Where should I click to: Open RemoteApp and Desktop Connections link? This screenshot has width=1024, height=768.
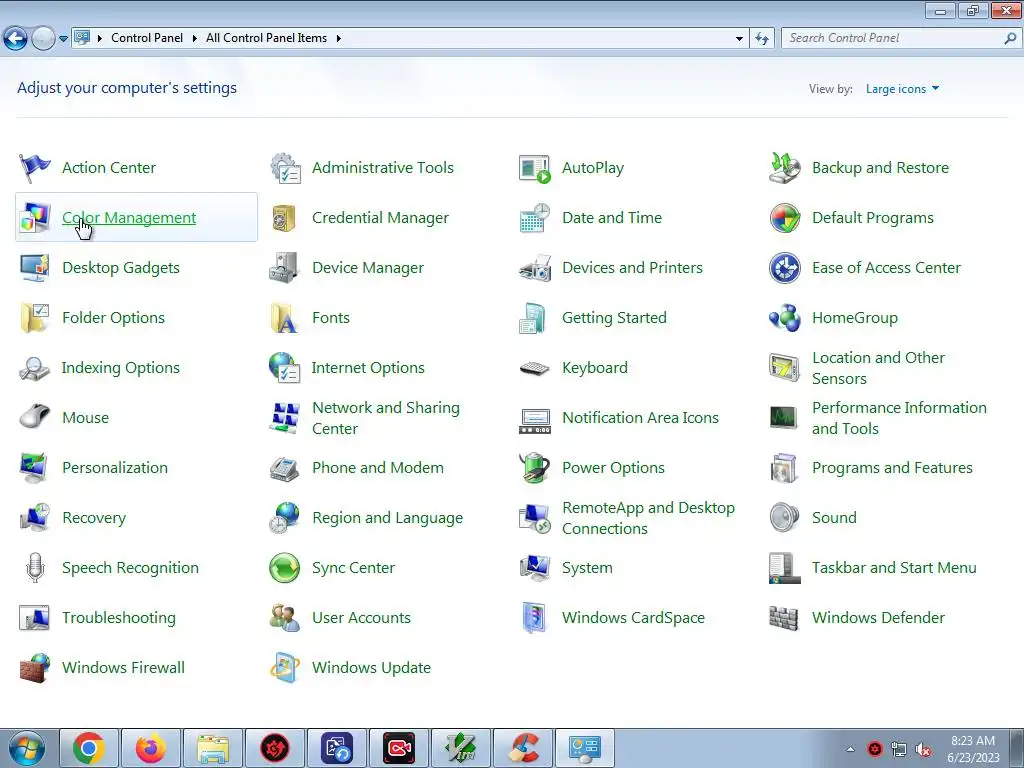(x=648, y=518)
